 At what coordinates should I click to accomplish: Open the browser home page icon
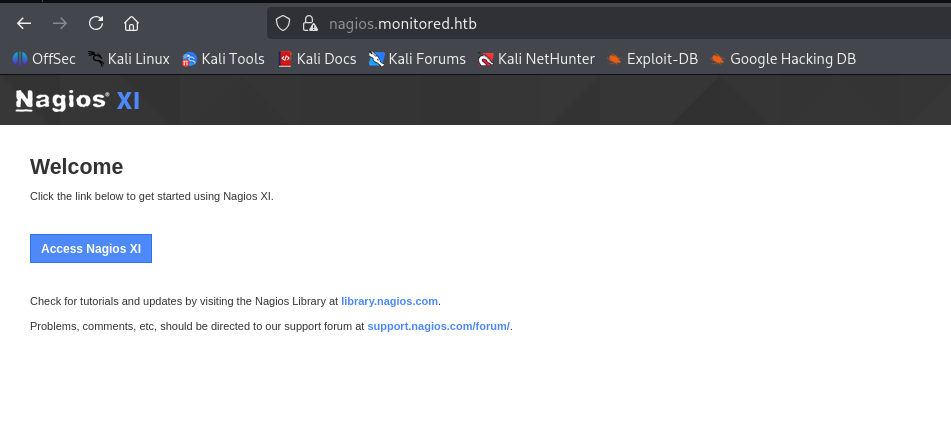pos(131,24)
